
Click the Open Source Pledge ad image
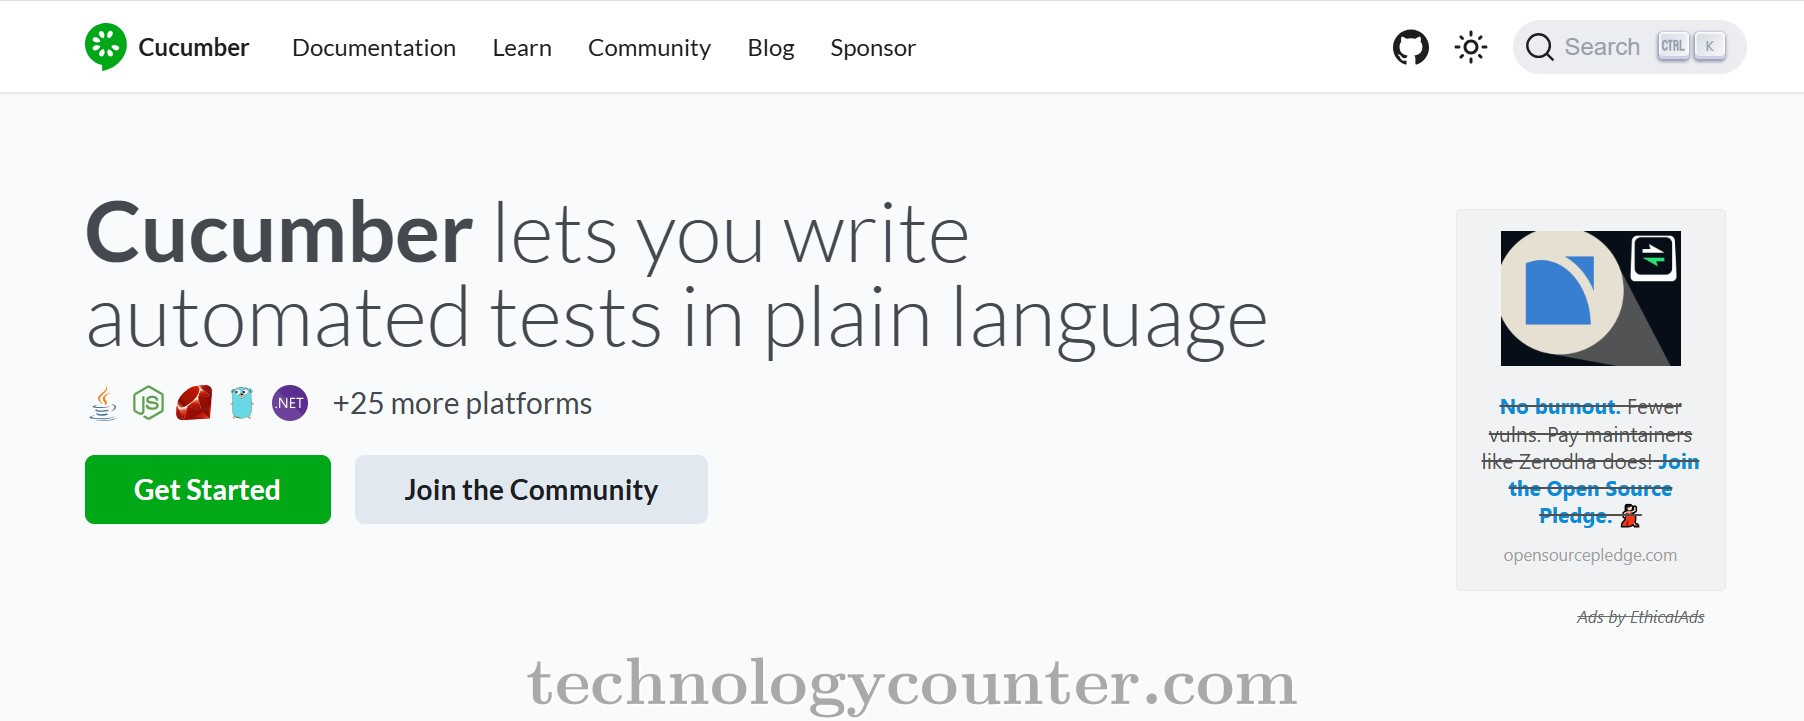point(1590,298)
